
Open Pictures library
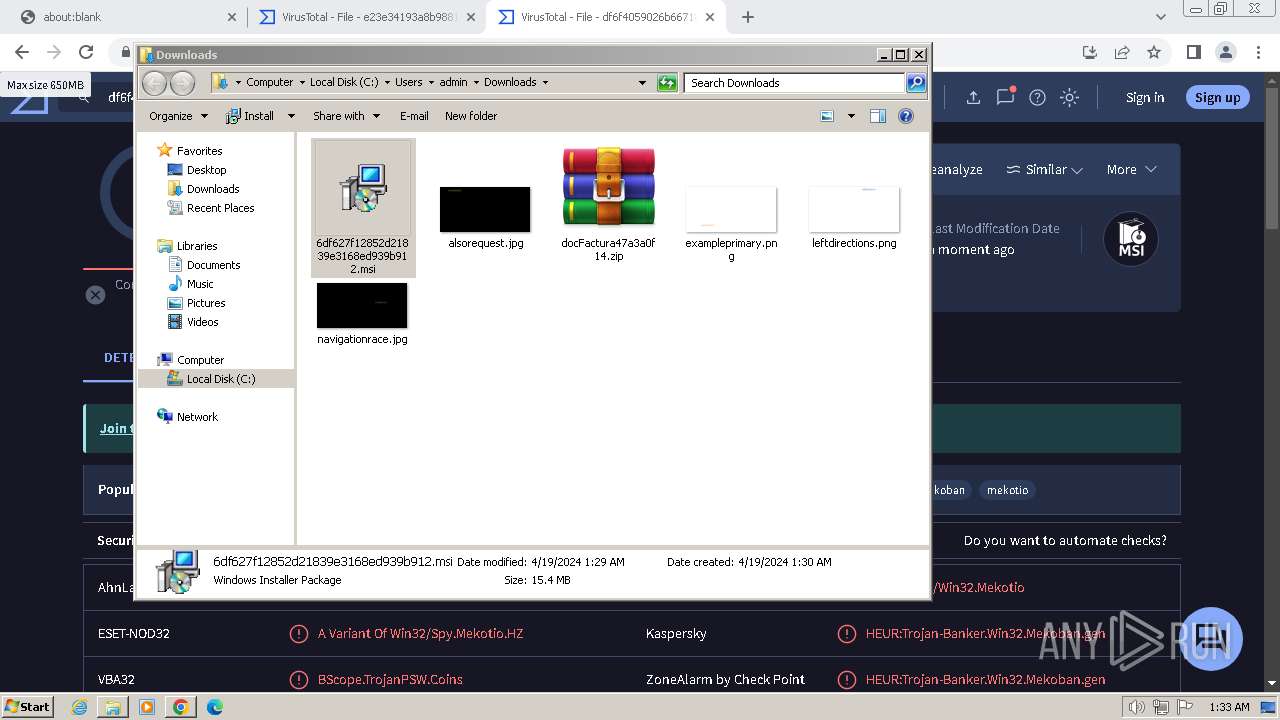pos(205,303)
